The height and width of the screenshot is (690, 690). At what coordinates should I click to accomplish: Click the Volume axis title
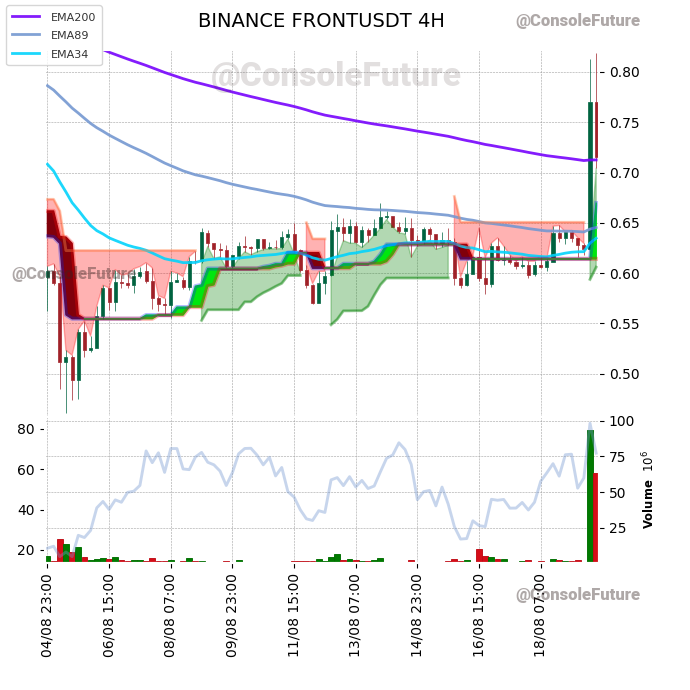pyautogui.click(x=647, y=505)
